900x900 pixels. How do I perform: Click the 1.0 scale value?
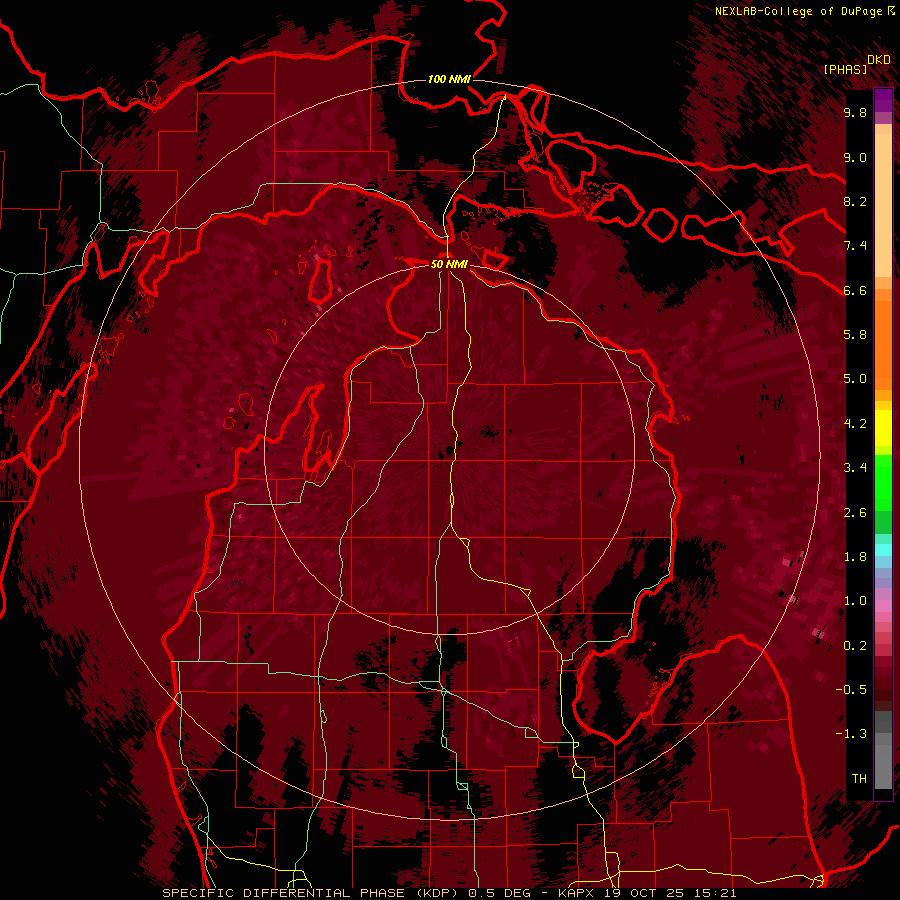(855, 601)
